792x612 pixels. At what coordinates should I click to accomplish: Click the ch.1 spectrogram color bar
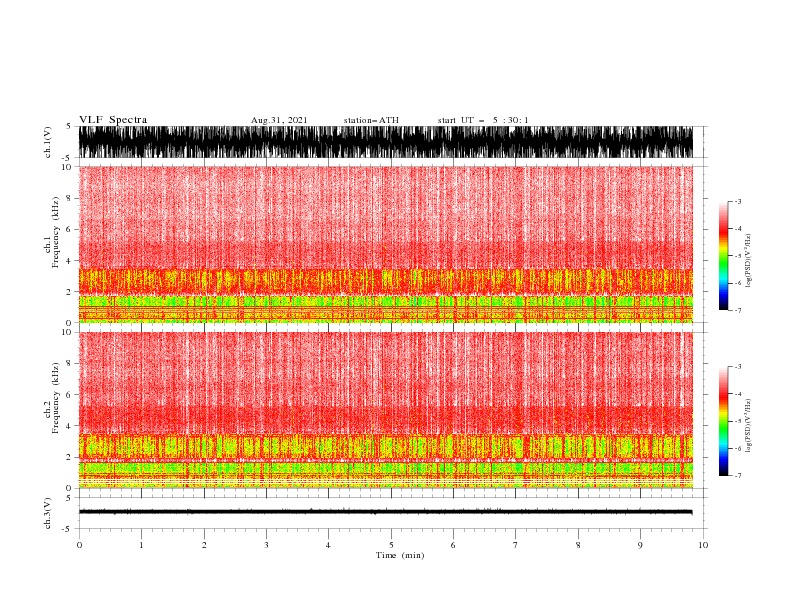723,256
